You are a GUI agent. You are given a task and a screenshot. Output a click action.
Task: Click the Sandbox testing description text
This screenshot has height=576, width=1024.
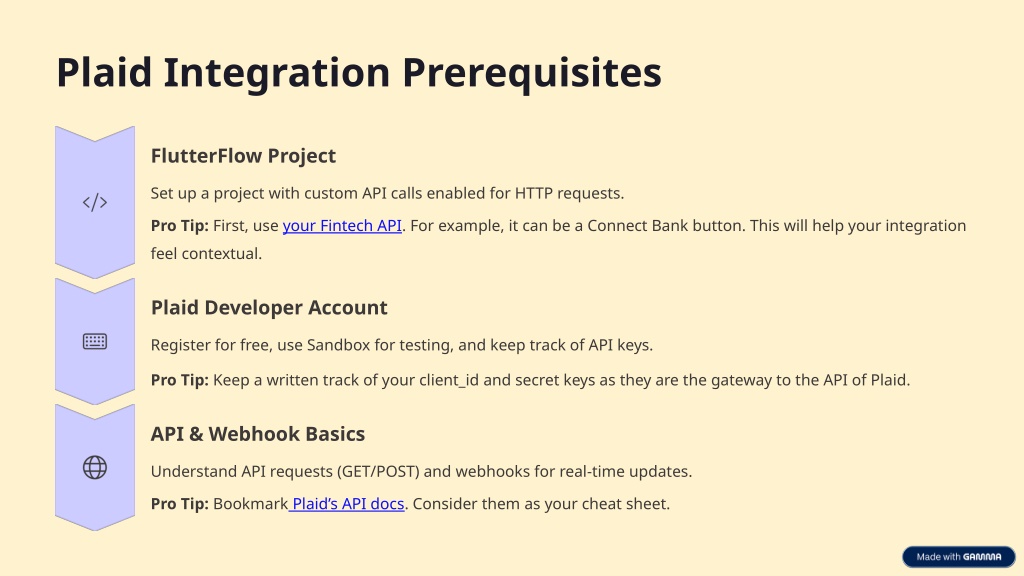click(x=402, y=345)
